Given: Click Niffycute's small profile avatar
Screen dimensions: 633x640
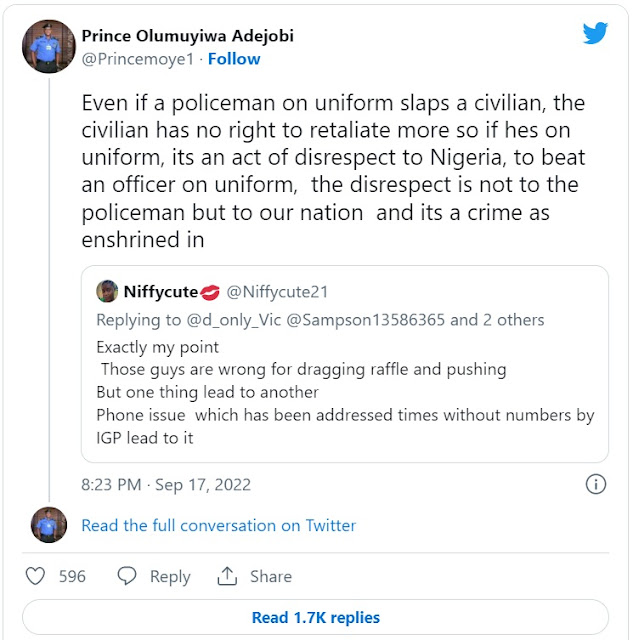Looking at the screenshot, I should pyautogui.click(x=107, y=292).
